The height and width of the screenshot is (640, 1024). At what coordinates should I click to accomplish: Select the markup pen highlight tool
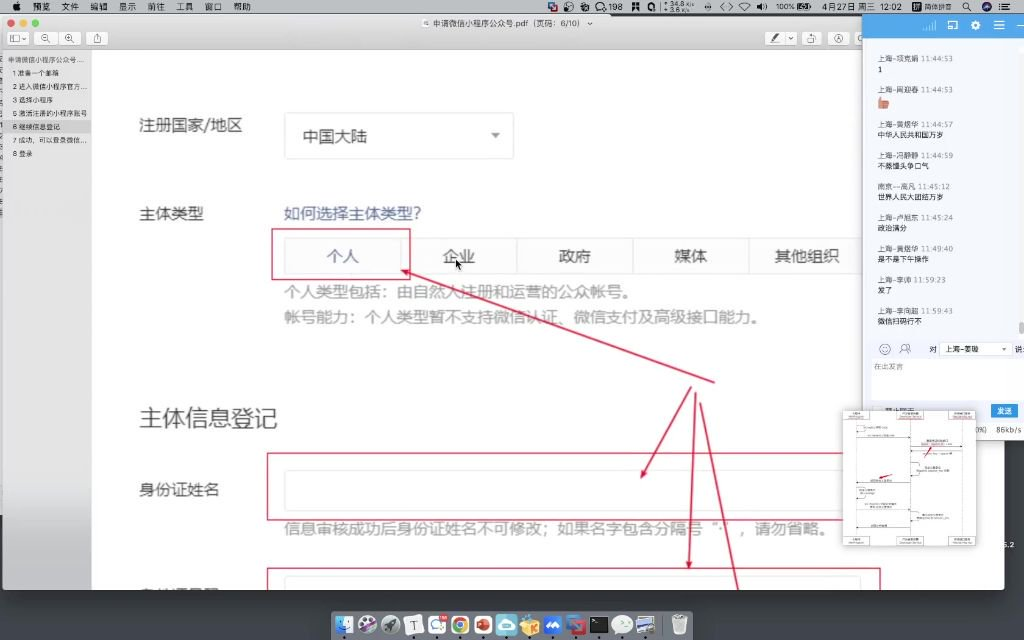pos(775,39)
